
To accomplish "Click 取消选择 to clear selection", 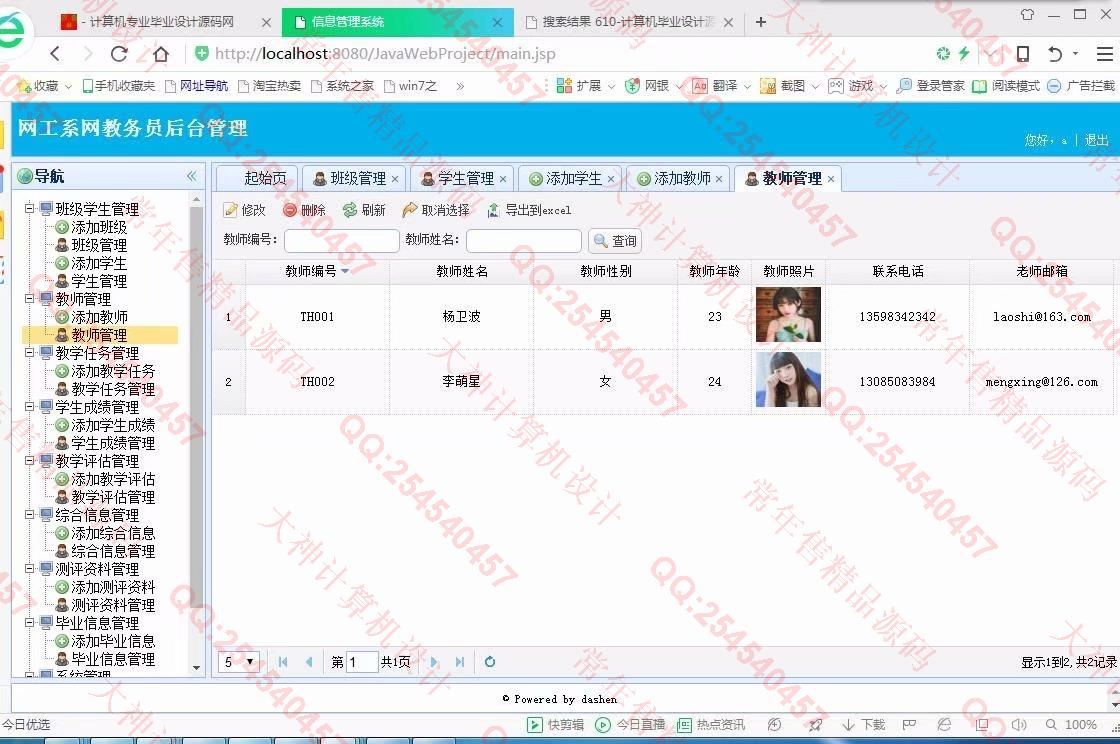I will coord(436,210).
